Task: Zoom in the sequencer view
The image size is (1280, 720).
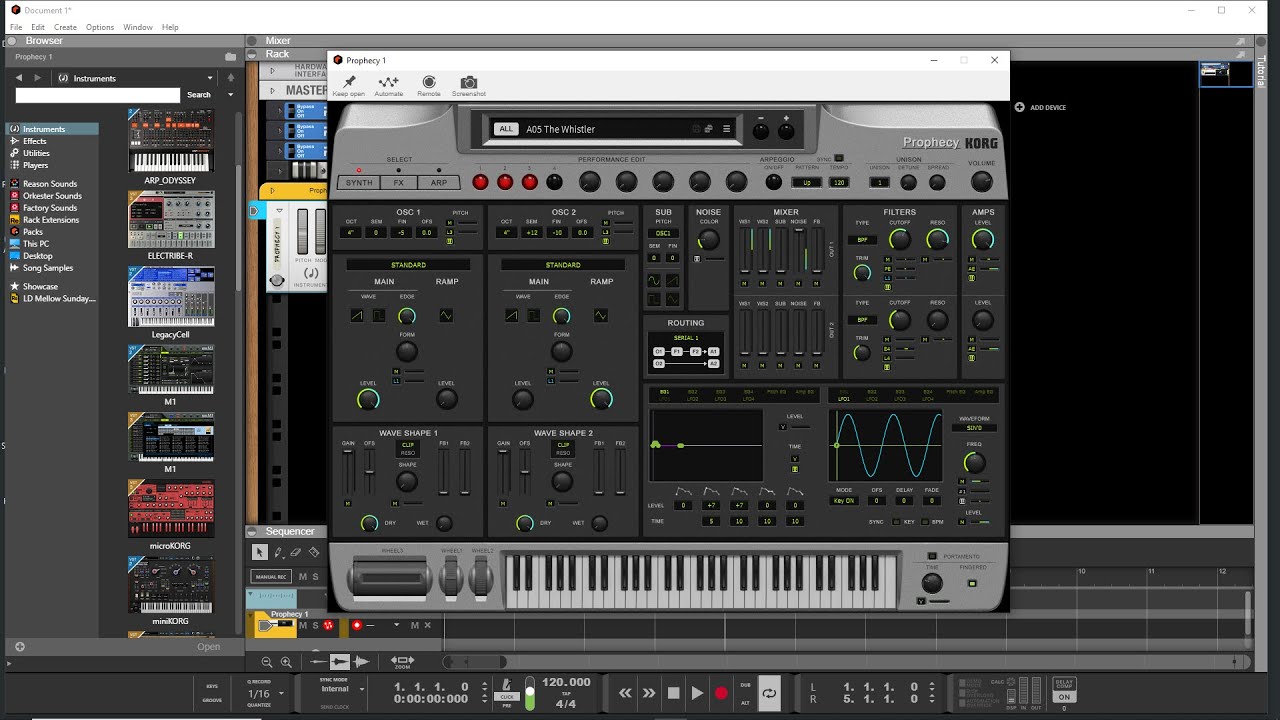Action: 286,662
